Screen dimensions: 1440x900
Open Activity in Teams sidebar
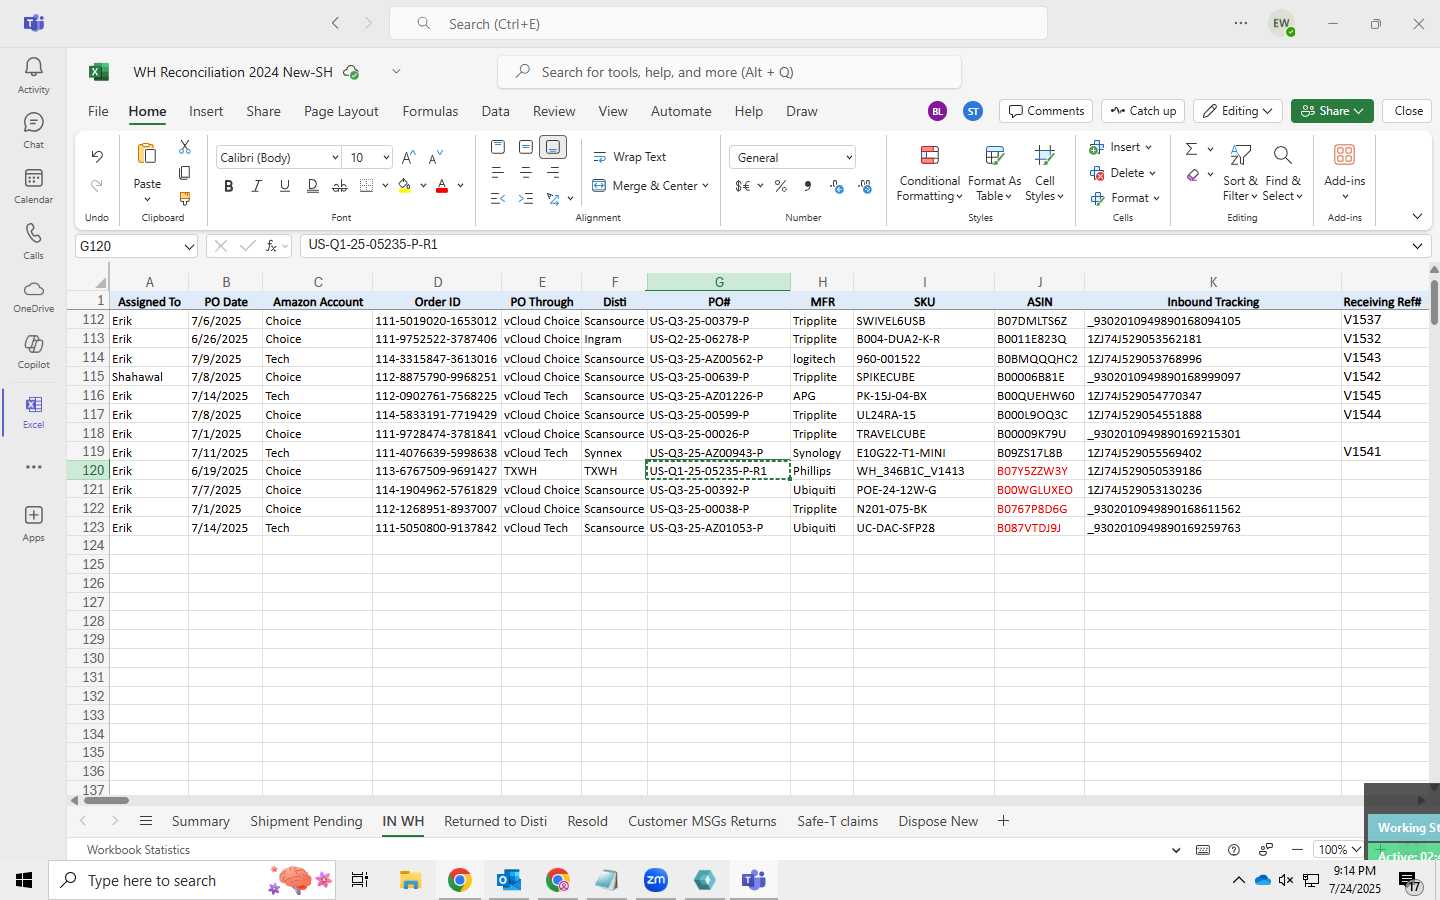(x=33, y=75)
